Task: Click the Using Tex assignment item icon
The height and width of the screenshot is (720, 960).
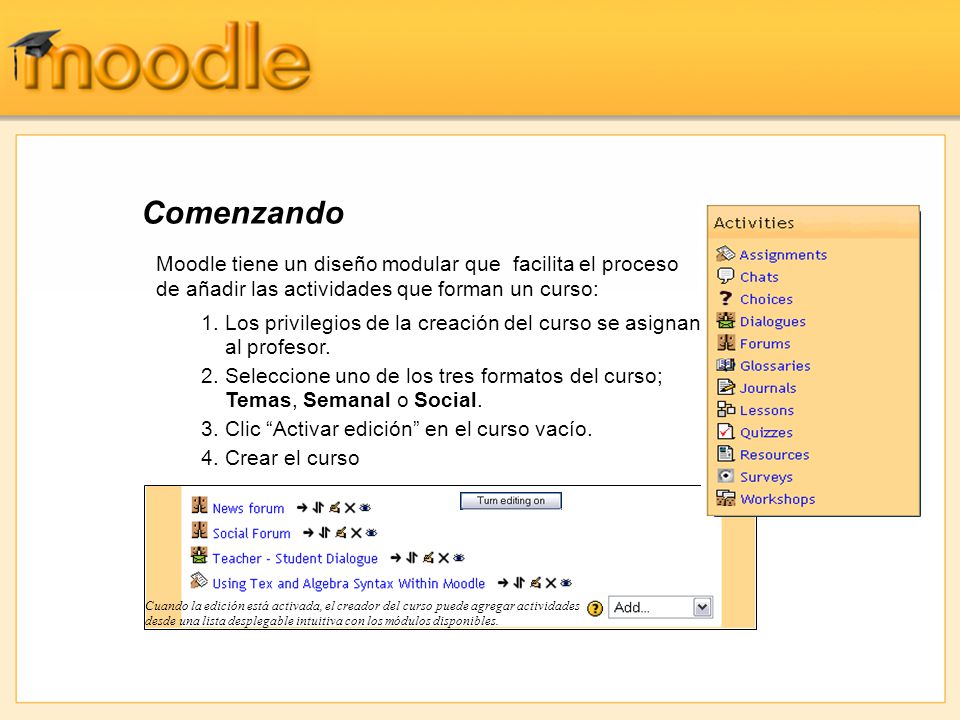Action: pyautogui.click(x=199, y=580)
